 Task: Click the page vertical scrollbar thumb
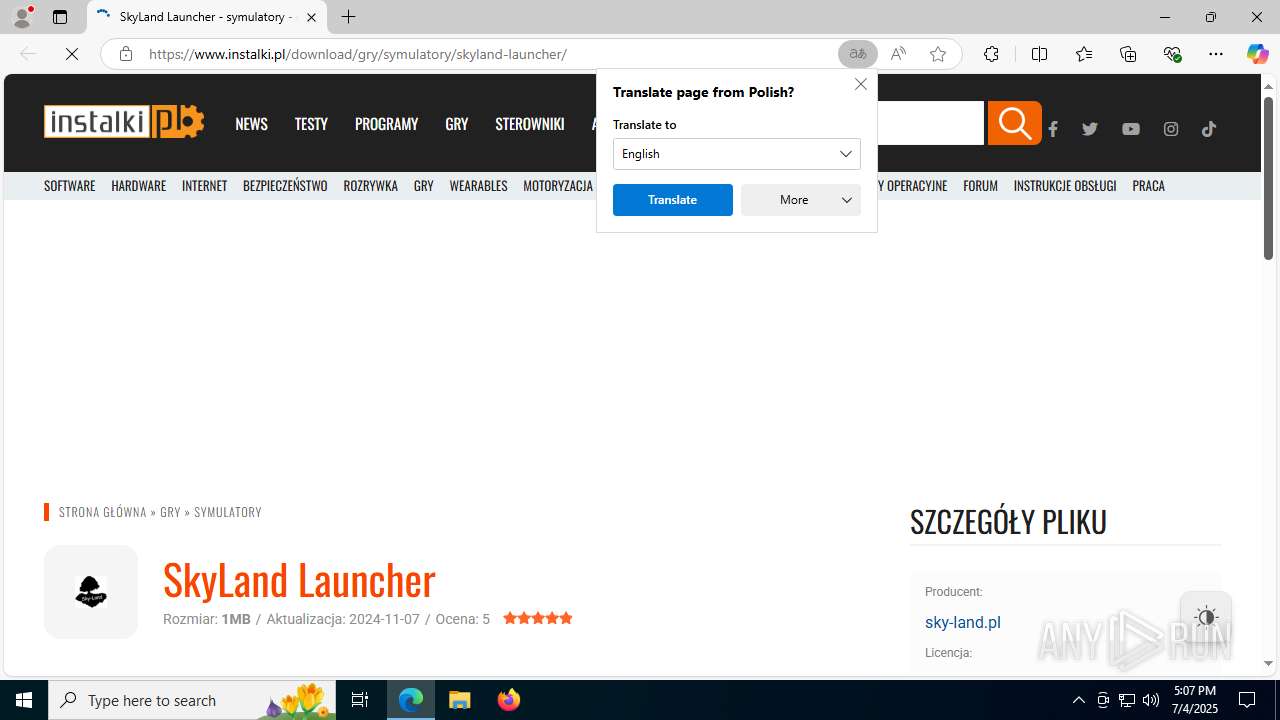[x=1268, y=180]
